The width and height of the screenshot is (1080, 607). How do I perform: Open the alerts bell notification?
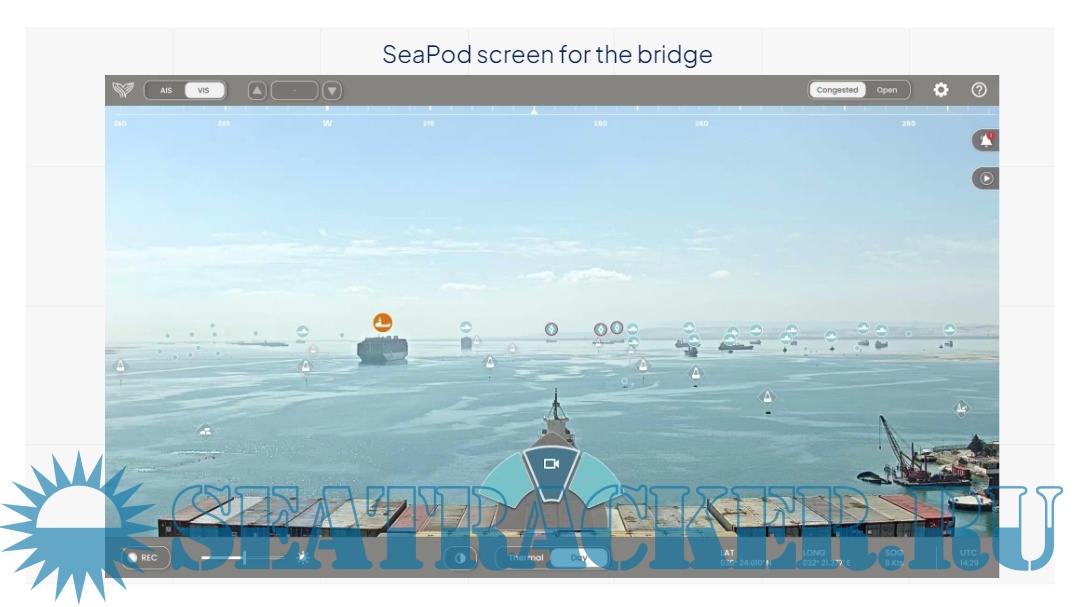(986, 141)
